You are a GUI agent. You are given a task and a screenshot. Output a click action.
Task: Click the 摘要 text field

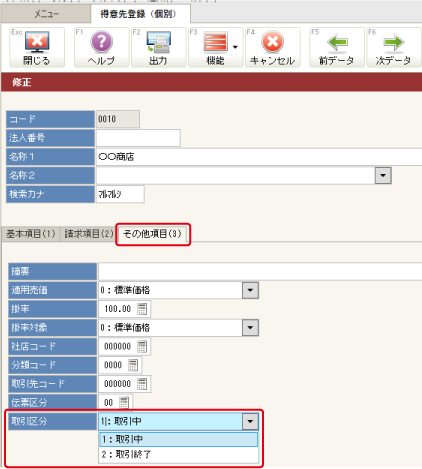pos(260,272)
